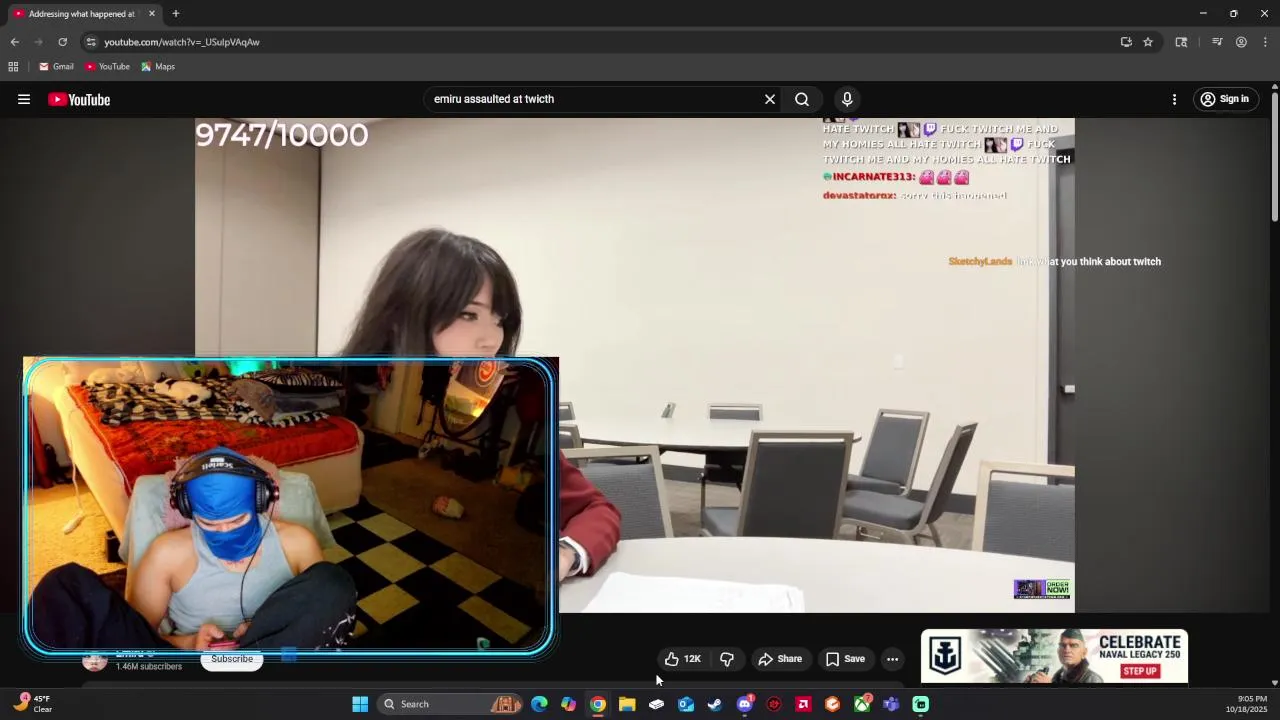
Task: Open the weather widget showing 45°F
Action: click(34, 704)
